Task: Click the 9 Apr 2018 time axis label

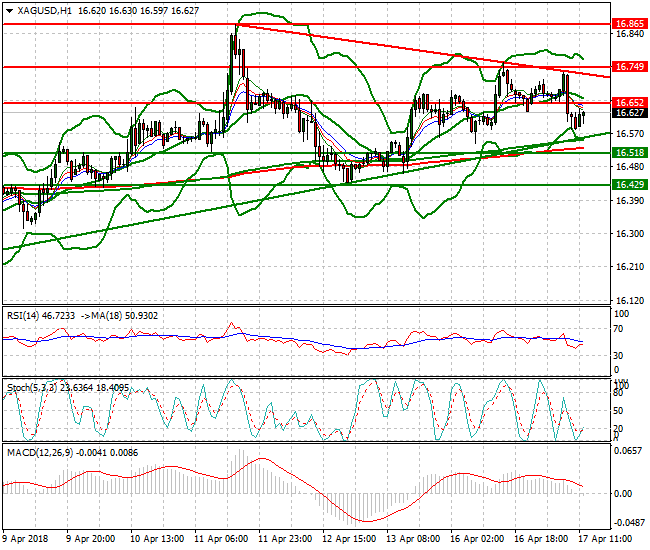Action: coord(26,539)
